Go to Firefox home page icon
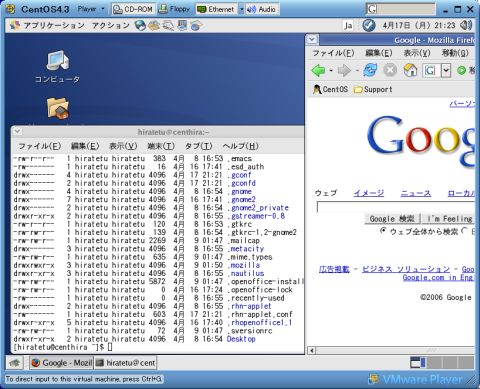This screenshot has width=480, height=389. (410, 70)
